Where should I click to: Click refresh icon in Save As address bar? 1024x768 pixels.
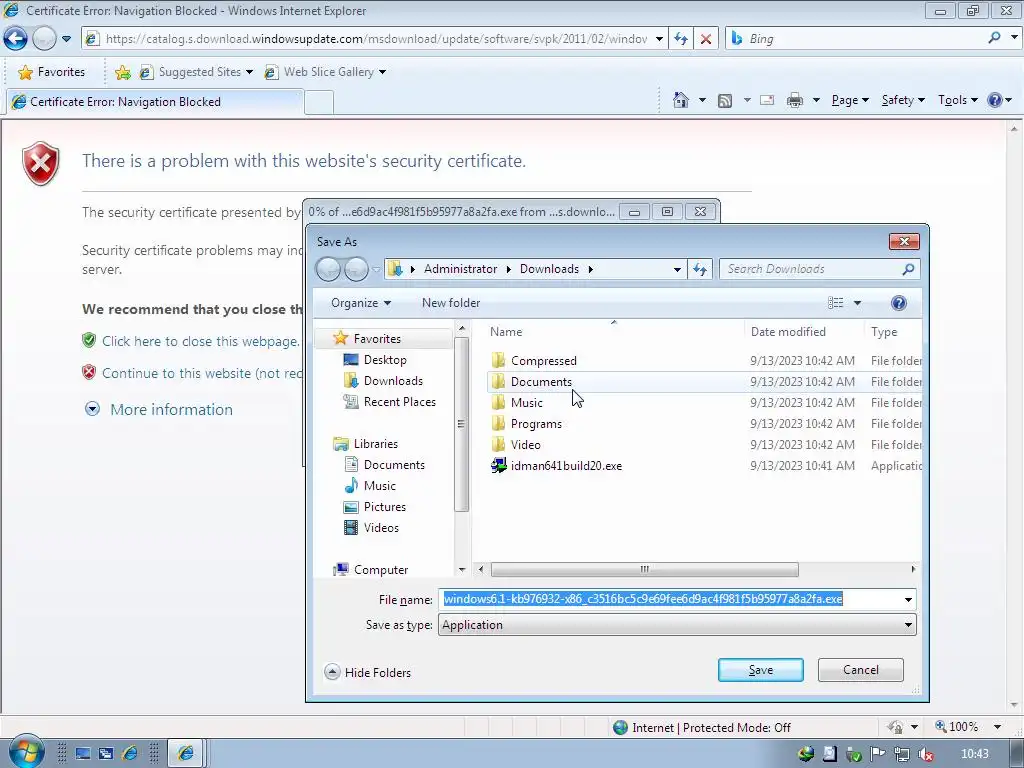[x=700, y=269]
